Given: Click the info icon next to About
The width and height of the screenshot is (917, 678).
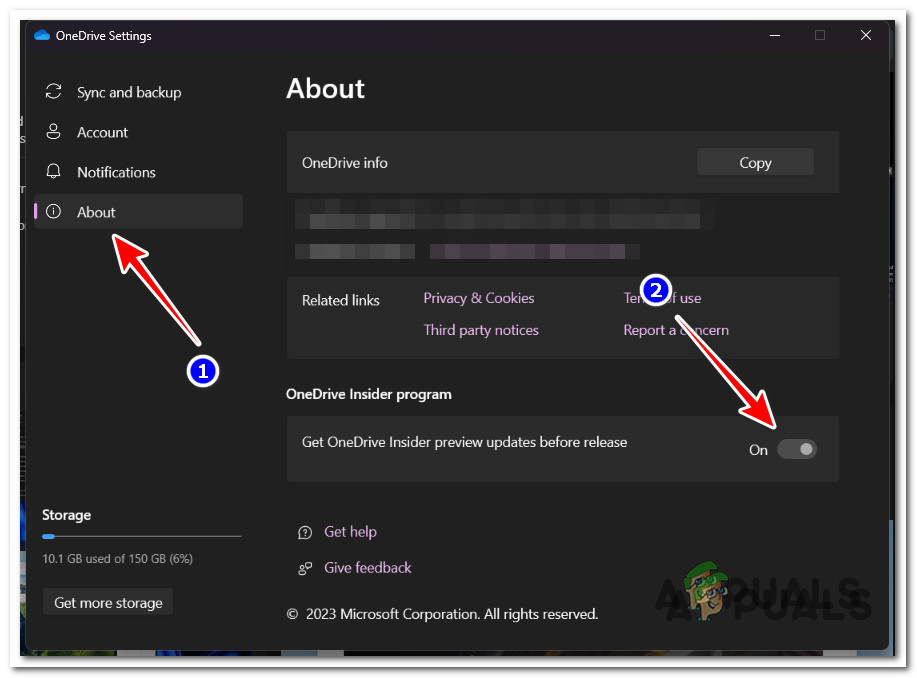Looking at the screenshot, I should (x=53, y=212).
